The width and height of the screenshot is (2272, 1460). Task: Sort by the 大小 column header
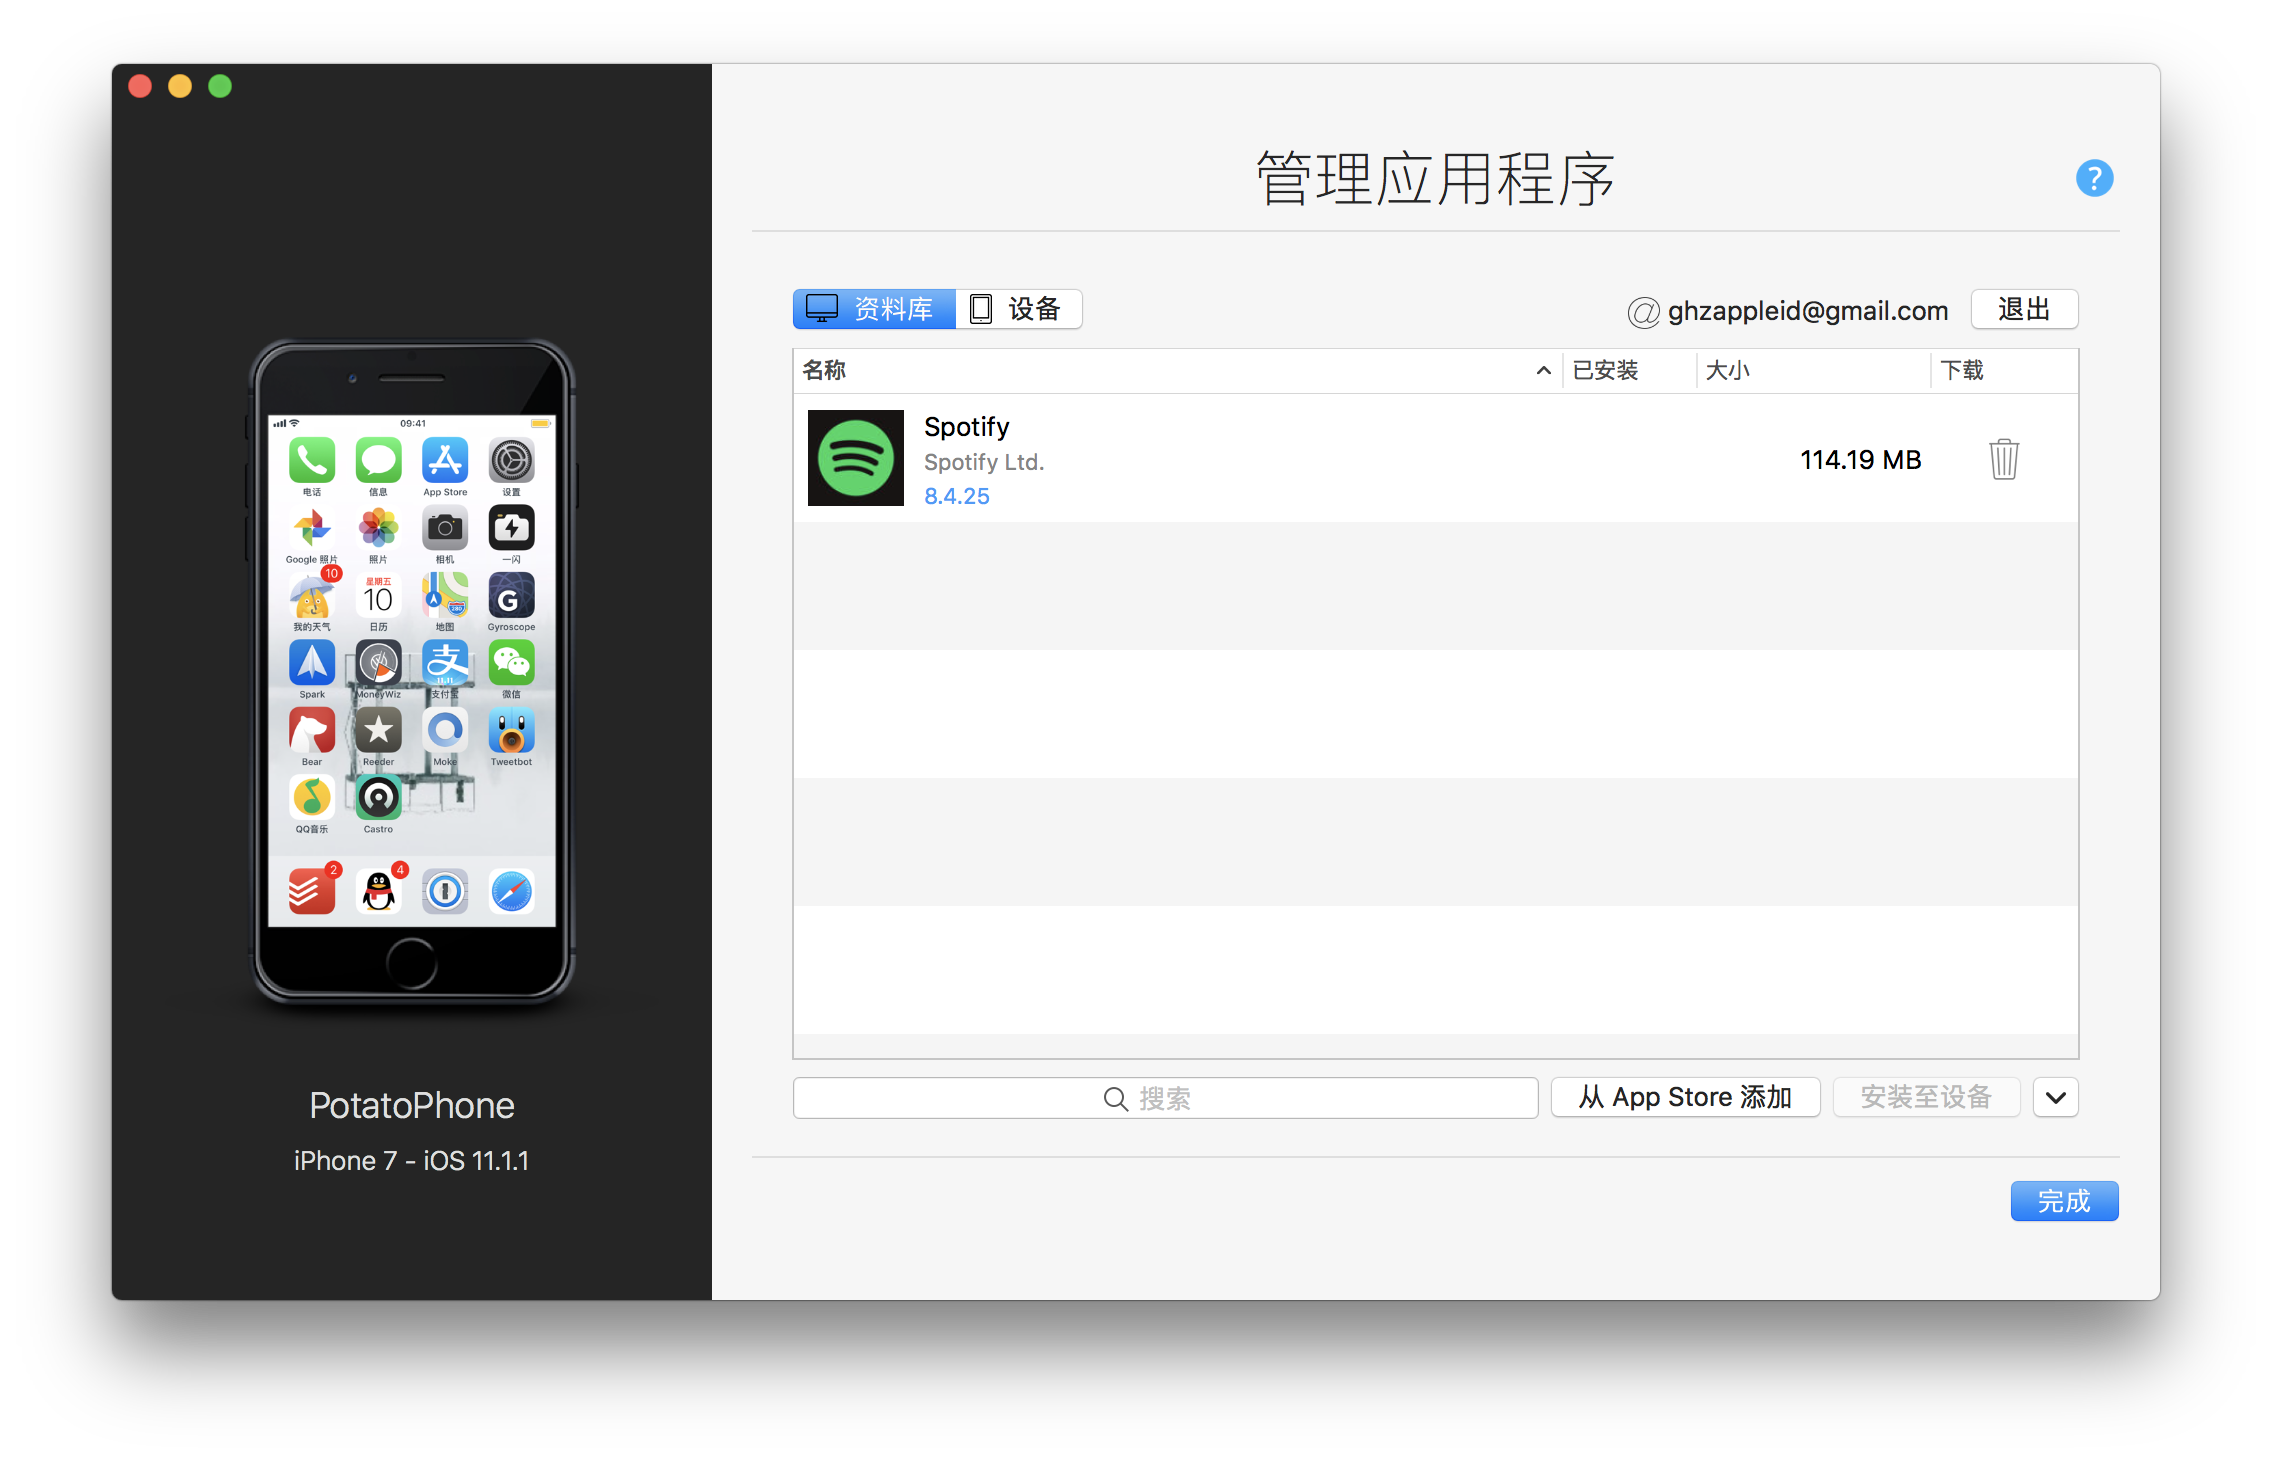(x=1813, y=371)
